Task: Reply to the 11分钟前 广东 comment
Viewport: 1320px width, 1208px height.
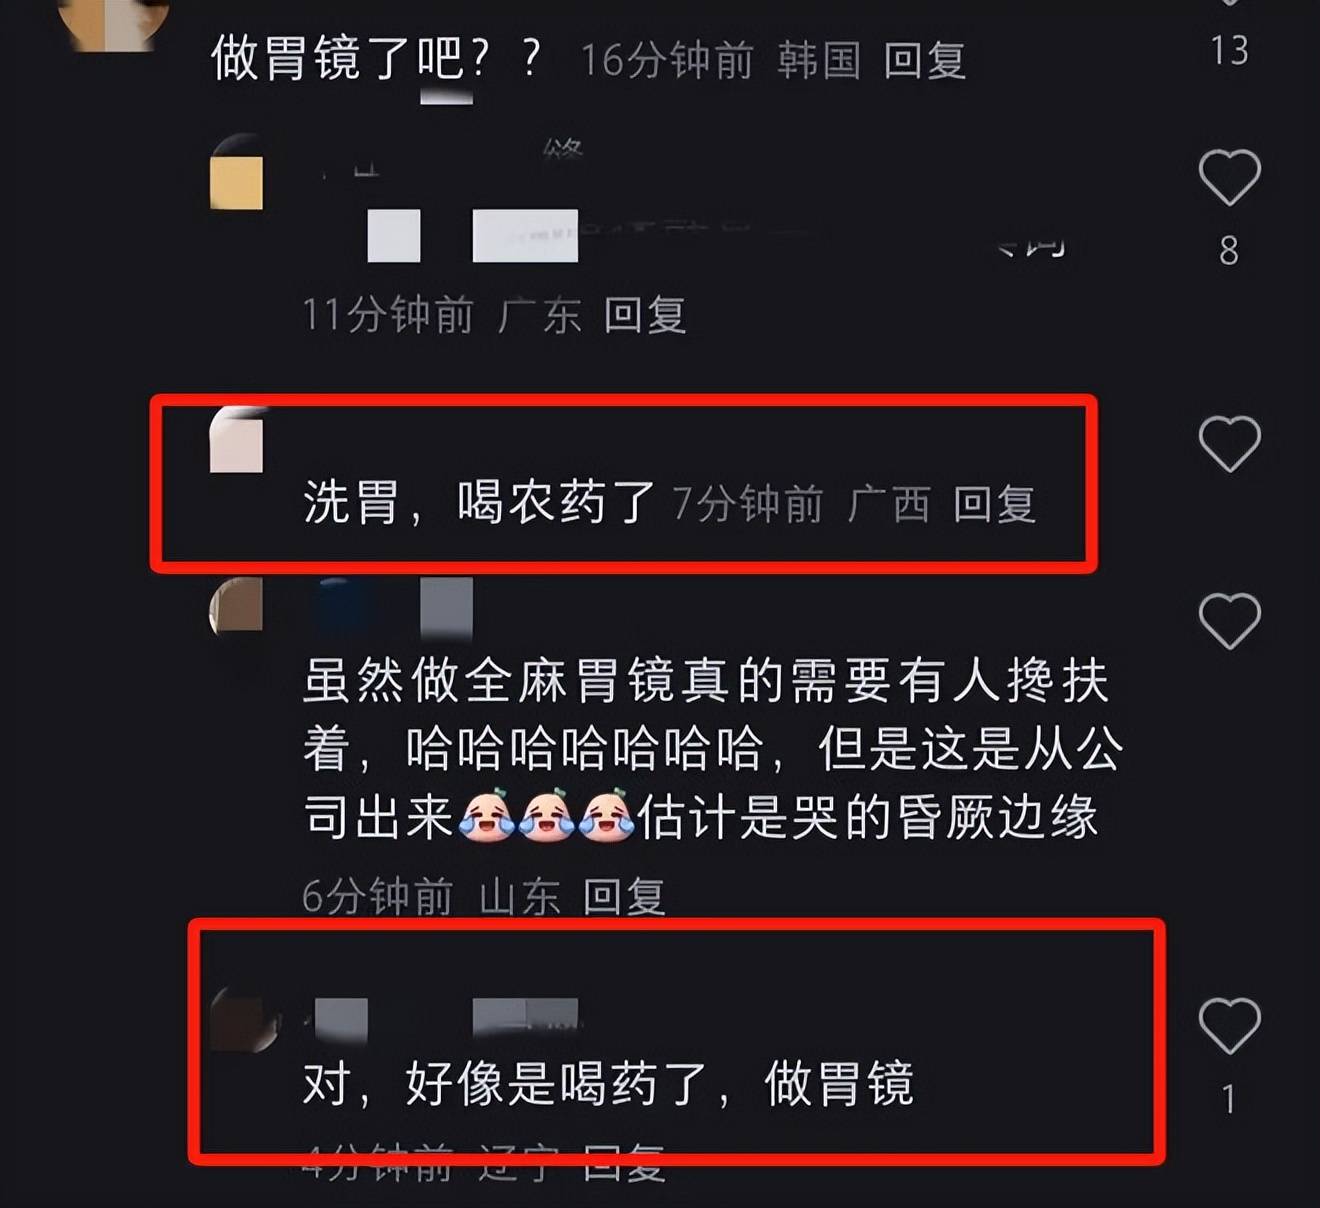Action: tap(645, 315)
